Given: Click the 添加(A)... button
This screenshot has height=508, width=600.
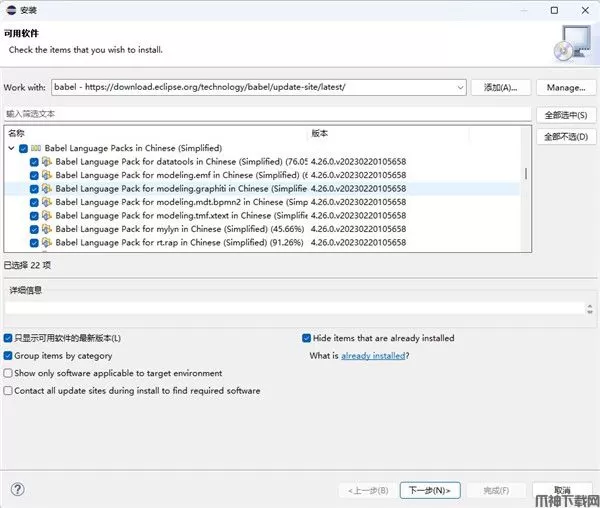Looking at the screenshot, I should tap(501, 88).
